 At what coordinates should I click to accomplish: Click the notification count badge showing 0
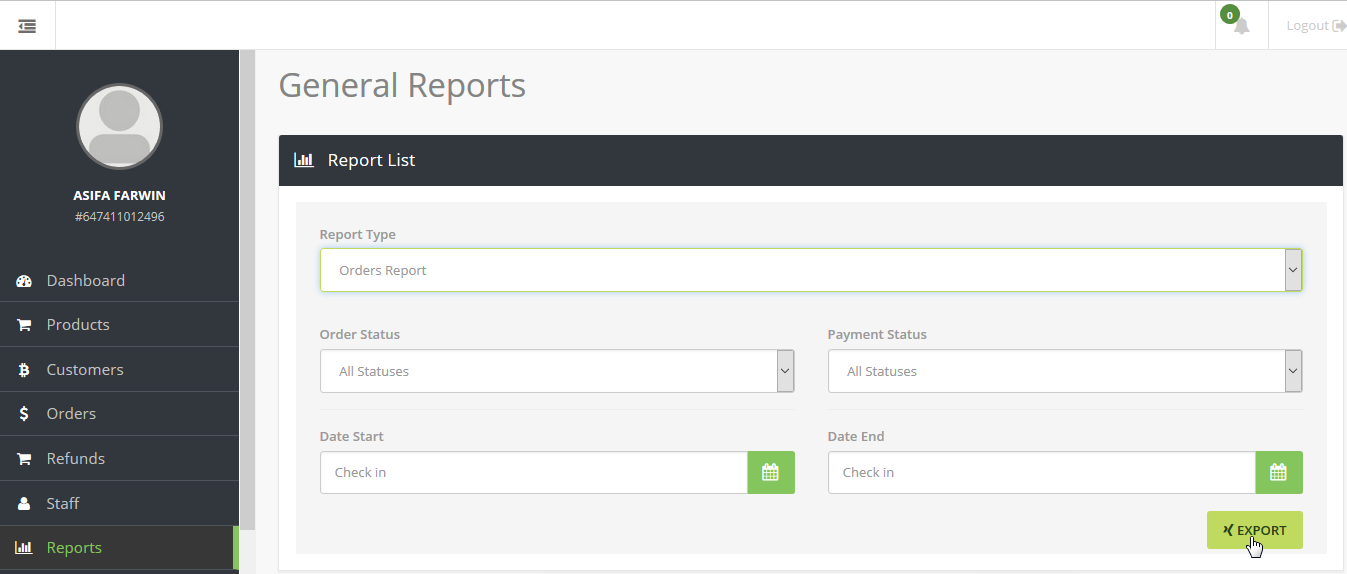point(1230,15)
